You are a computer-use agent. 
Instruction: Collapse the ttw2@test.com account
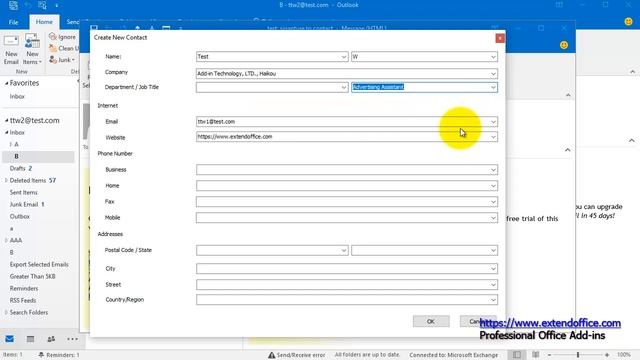6,121
